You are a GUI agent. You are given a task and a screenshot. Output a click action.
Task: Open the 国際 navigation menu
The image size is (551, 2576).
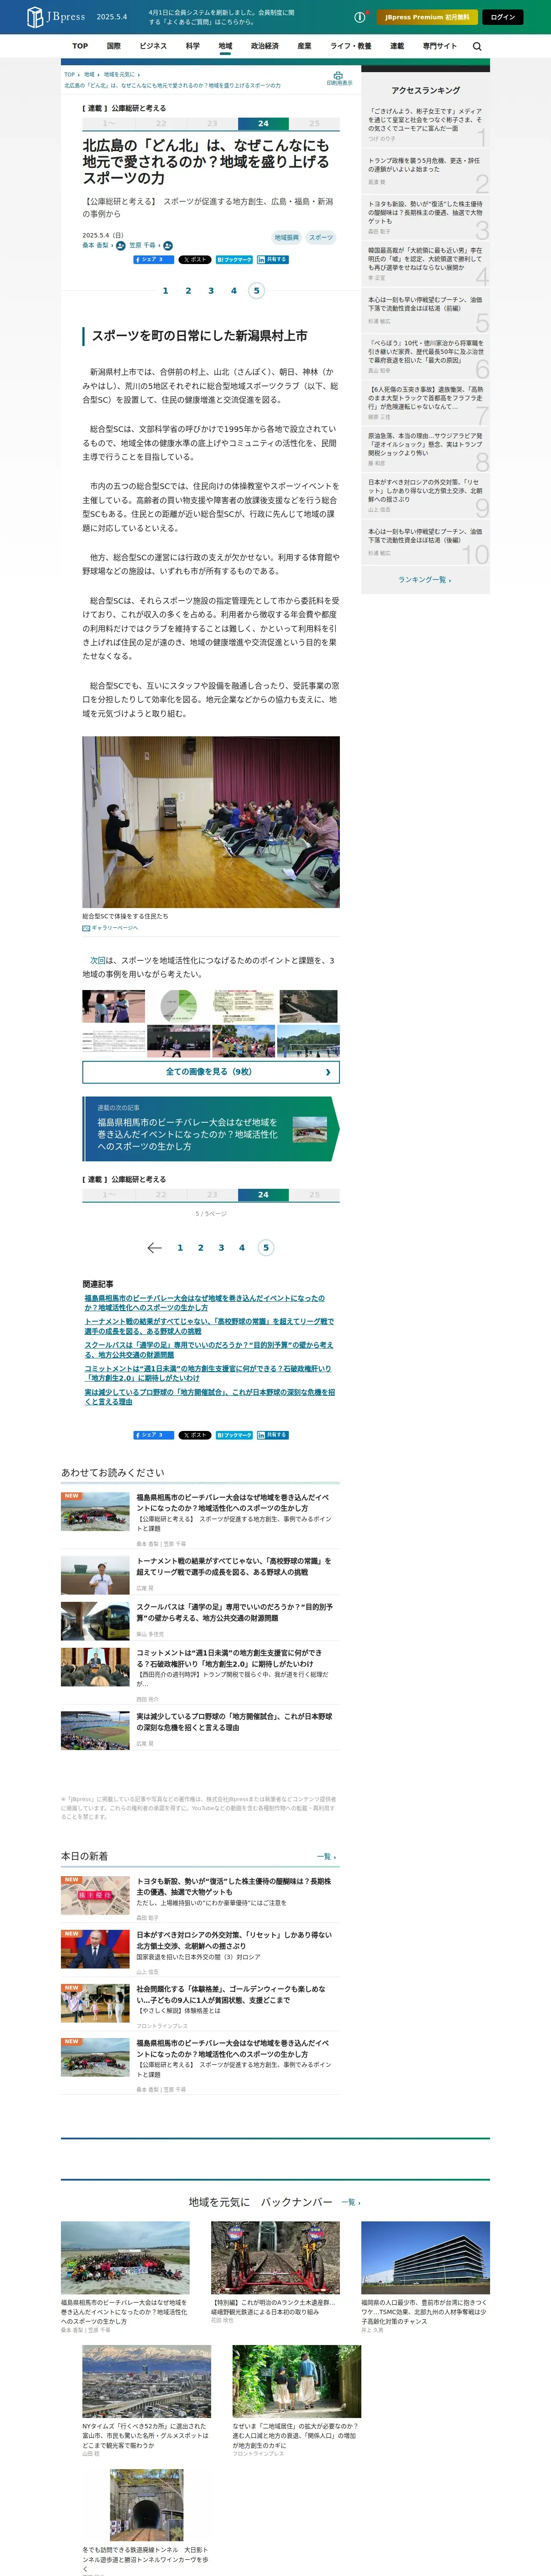pos(114,46)
